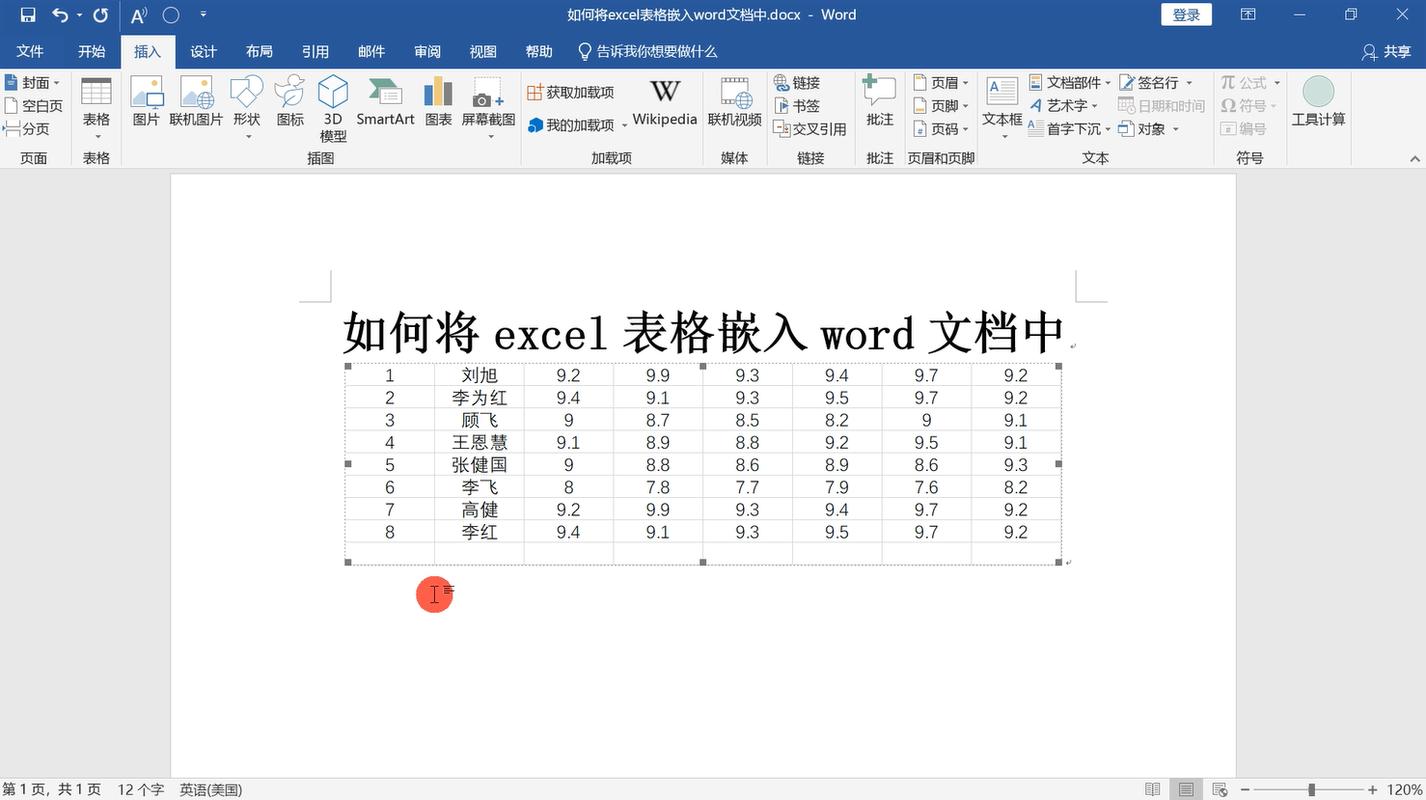Click the Share (共享) button
1426x800 pixels.
tap(1386, 52)
